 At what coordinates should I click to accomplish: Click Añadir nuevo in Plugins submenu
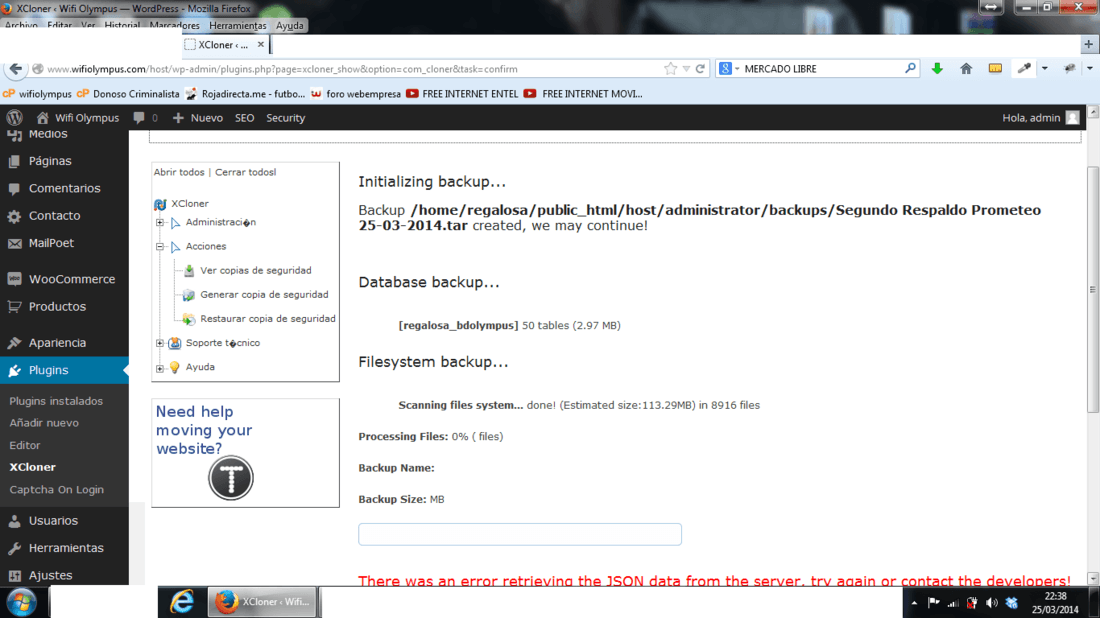pyautogui.click(x=43, y=423)
